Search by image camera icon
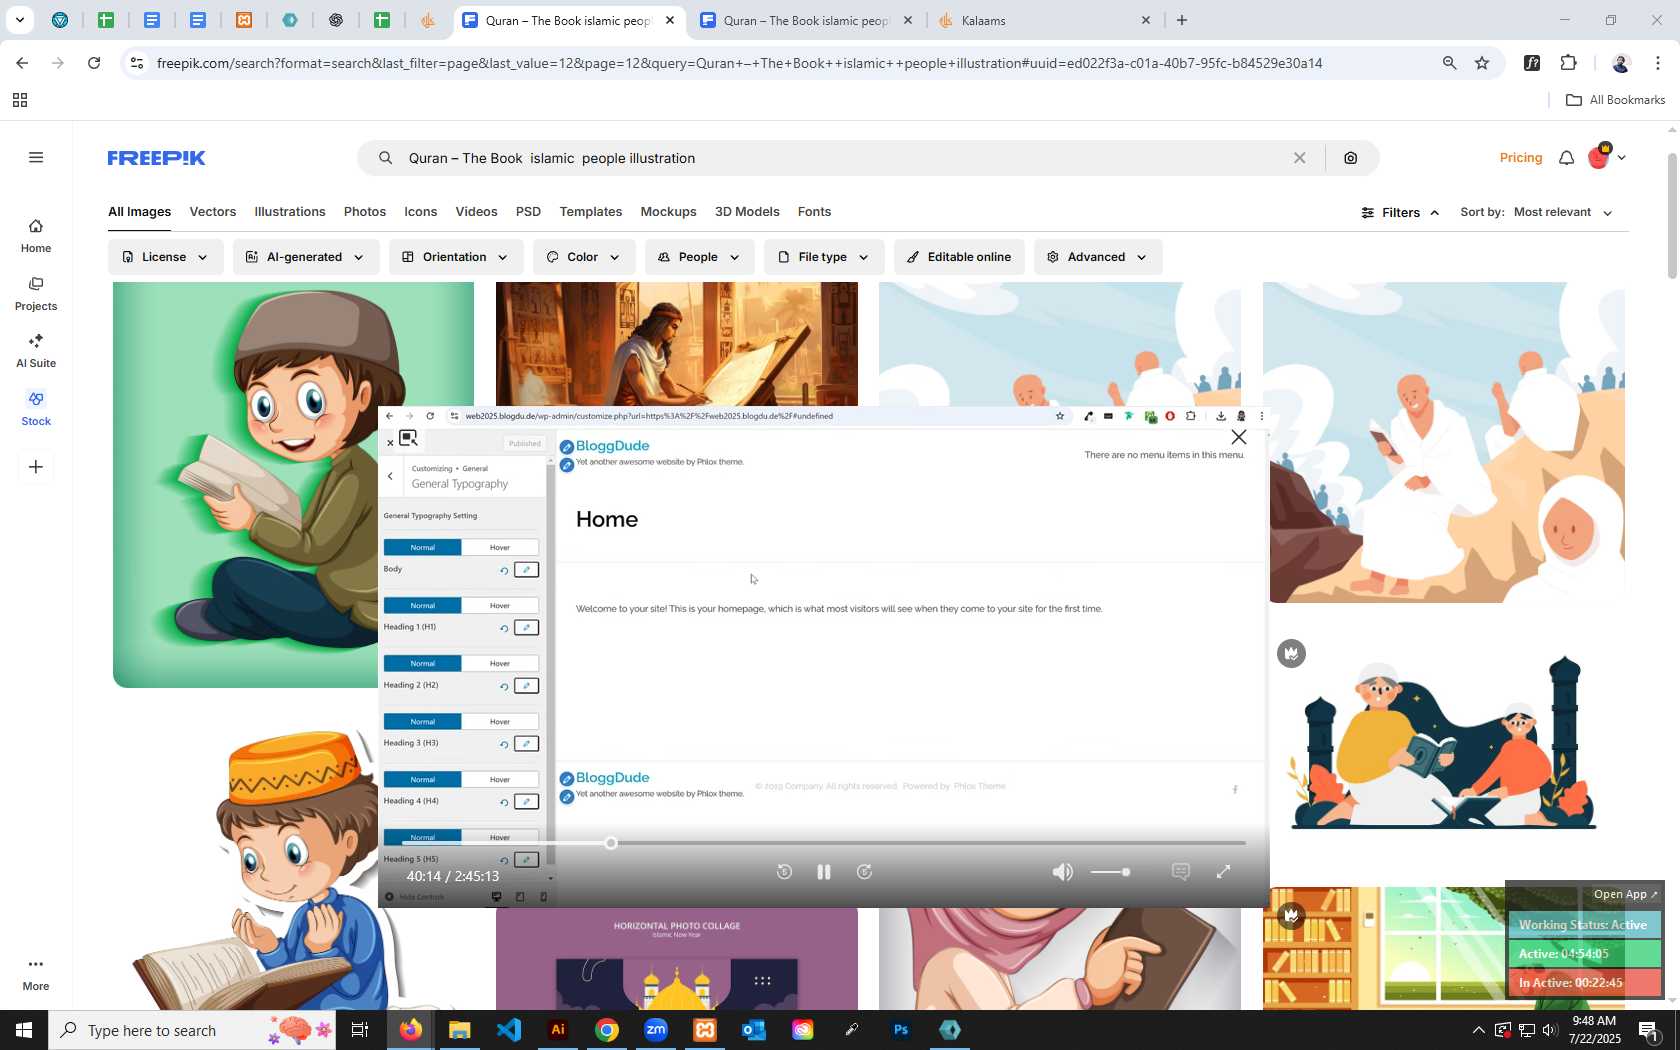 [1351, 158]
